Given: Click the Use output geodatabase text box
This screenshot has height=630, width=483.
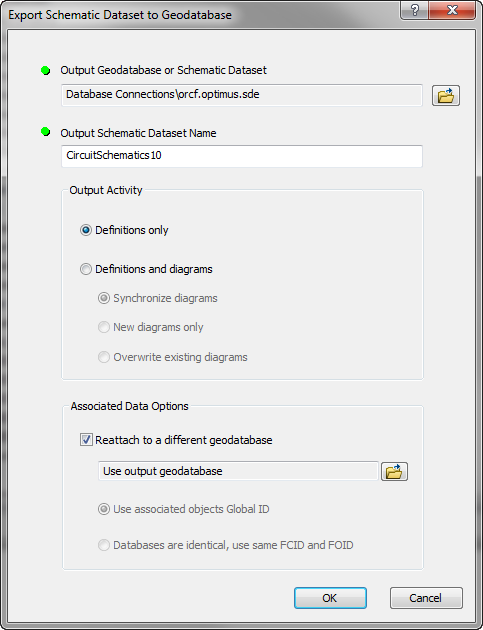Looking at the screenshot, I should [x=238, y=471].
